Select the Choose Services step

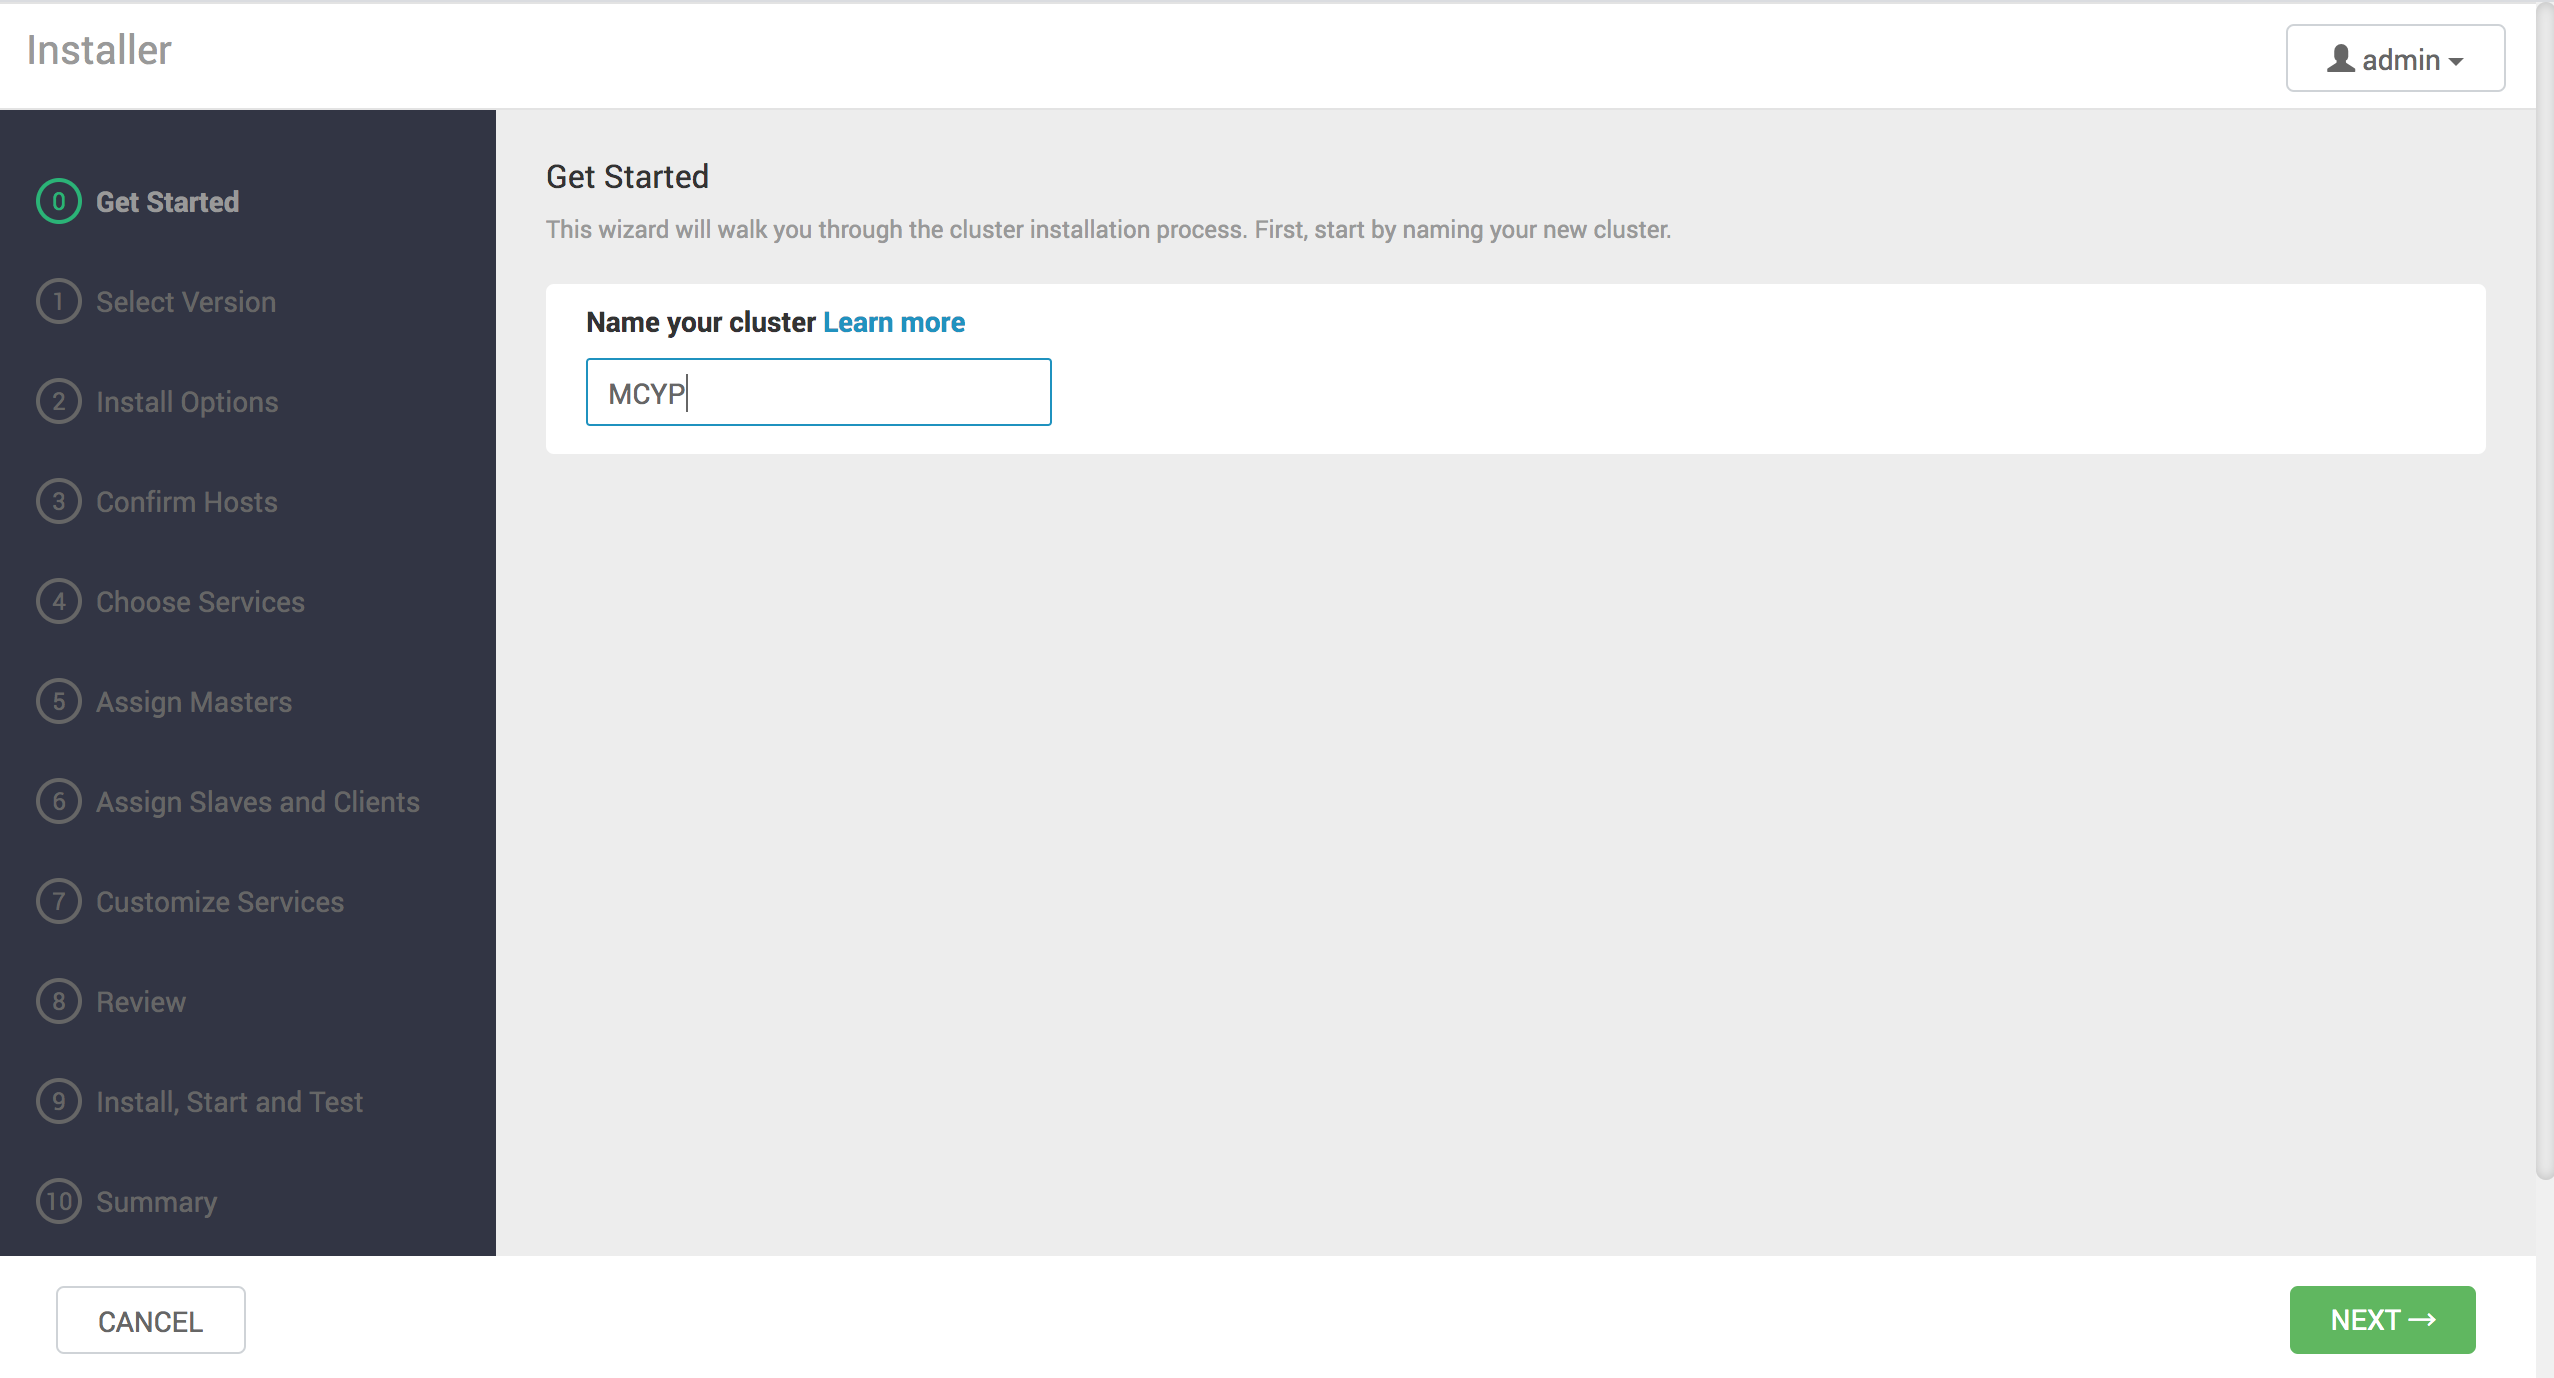[200, 602]
